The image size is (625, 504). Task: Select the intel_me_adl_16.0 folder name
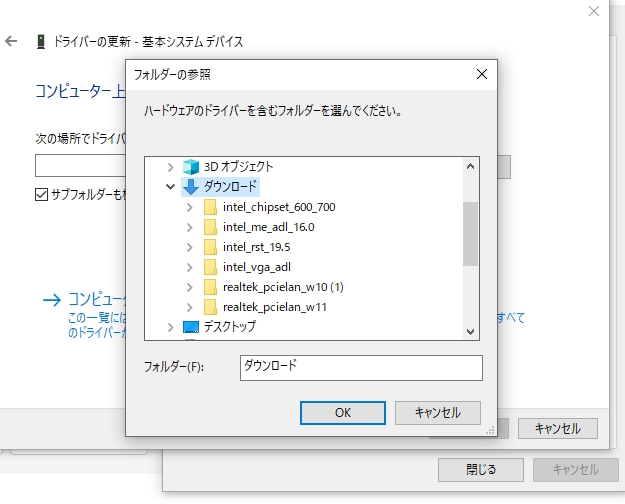(x=269, y=227)
